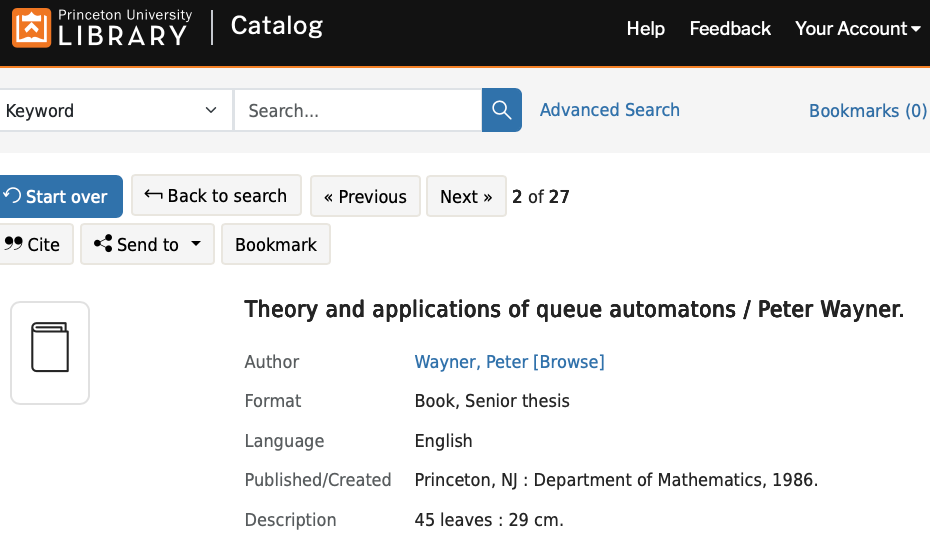Image resolution: width=930 pixels, height=548 pixels.
Task: Focus the Search... input field
Action: coord(358,110)
